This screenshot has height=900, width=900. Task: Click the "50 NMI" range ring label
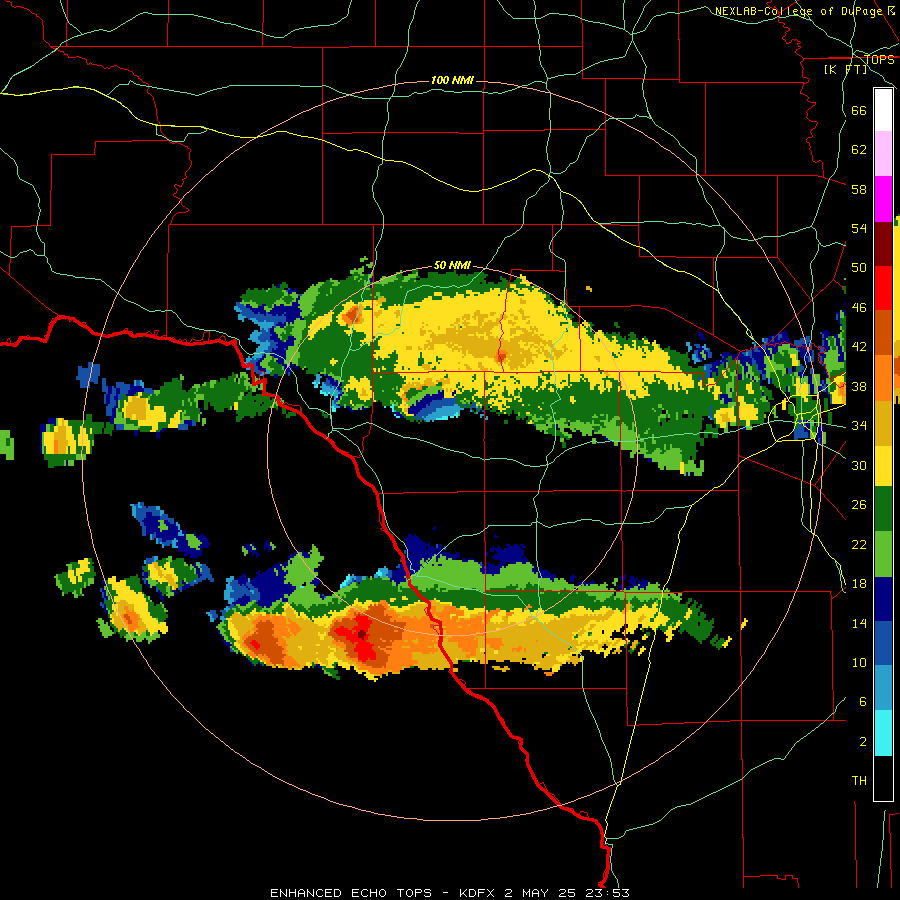[452, 265]
